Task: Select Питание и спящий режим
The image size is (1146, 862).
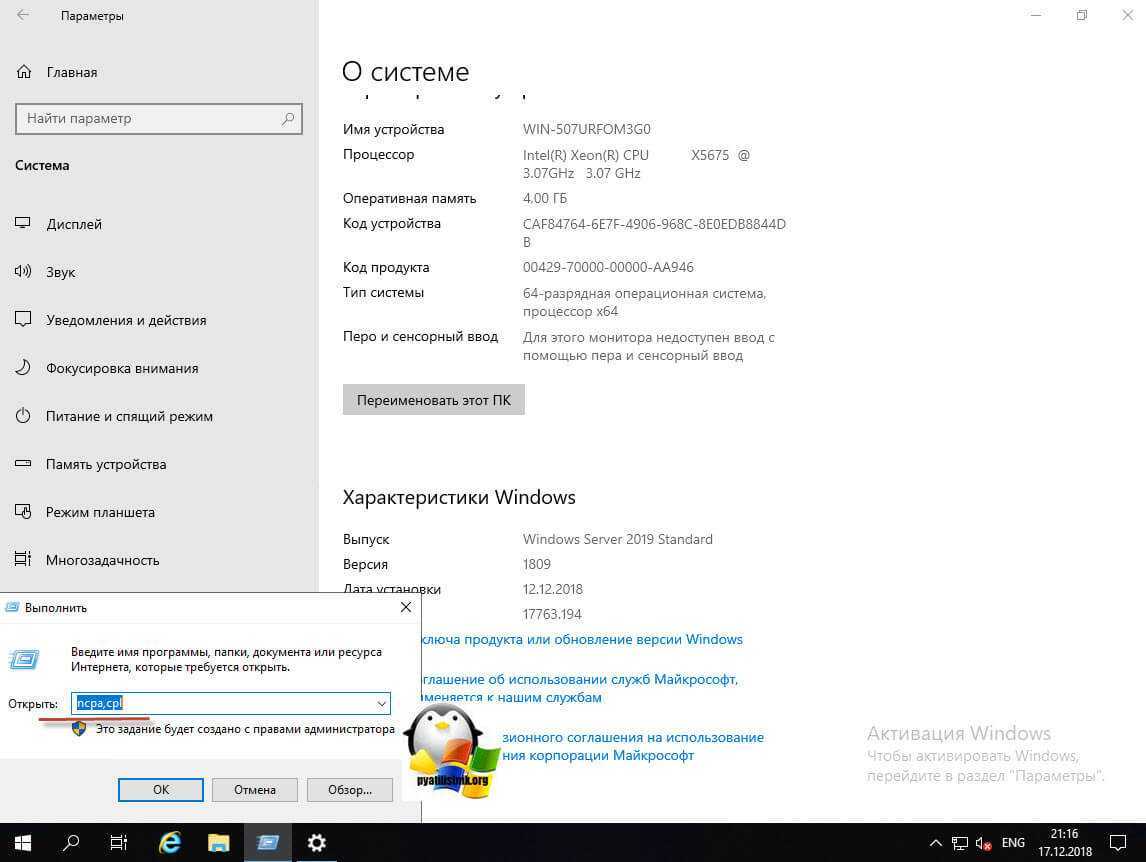Action: [x=129, y=416]
